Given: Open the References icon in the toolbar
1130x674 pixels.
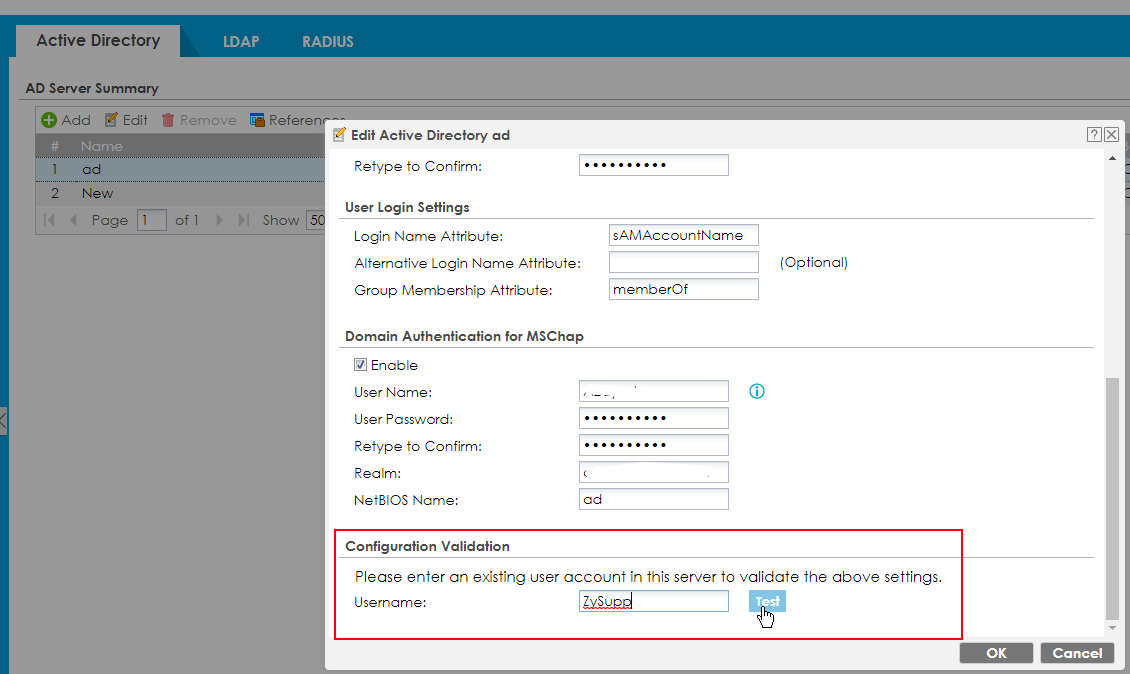Looking at the screenshot, I should point(257,120).
